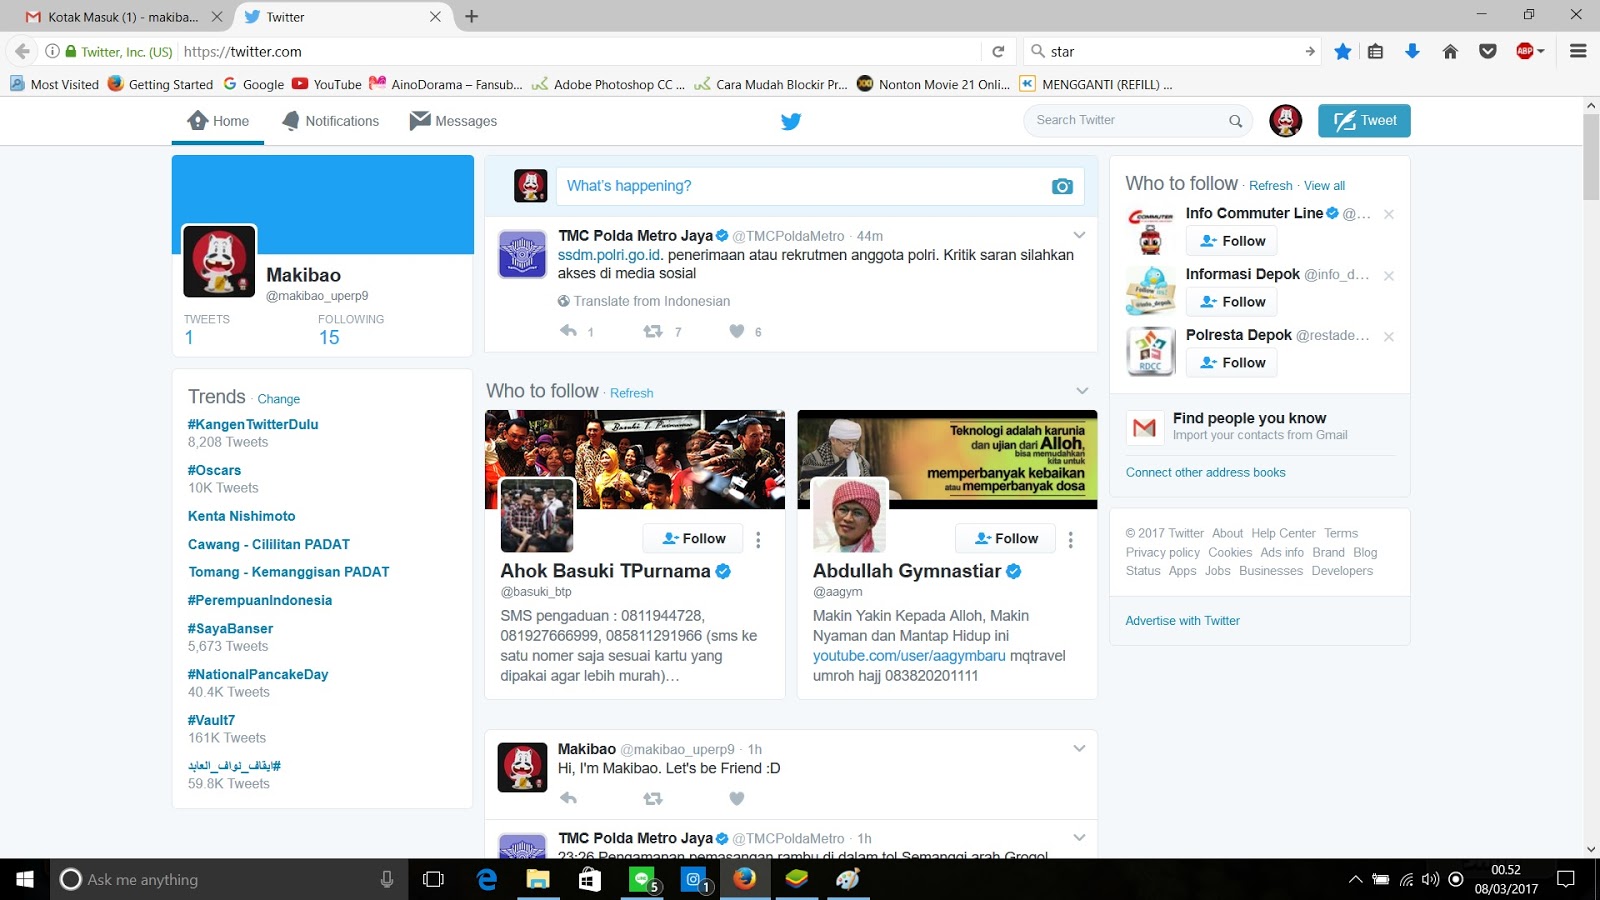Follow Polresta Depok
The width and height of the screenshot is (1600, 900).
tap(1232, 363)
